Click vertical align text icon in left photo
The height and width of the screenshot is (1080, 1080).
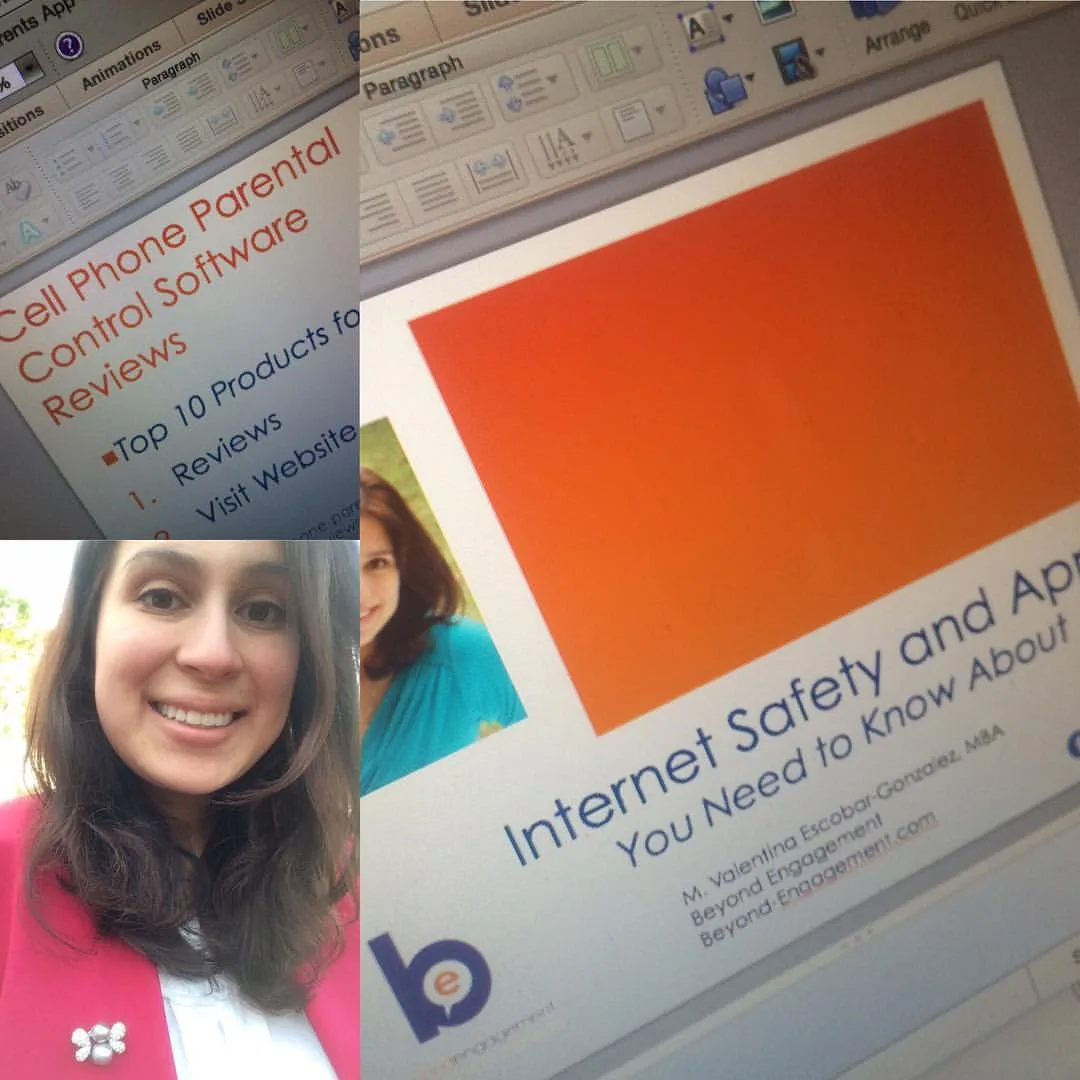point(304,74)
